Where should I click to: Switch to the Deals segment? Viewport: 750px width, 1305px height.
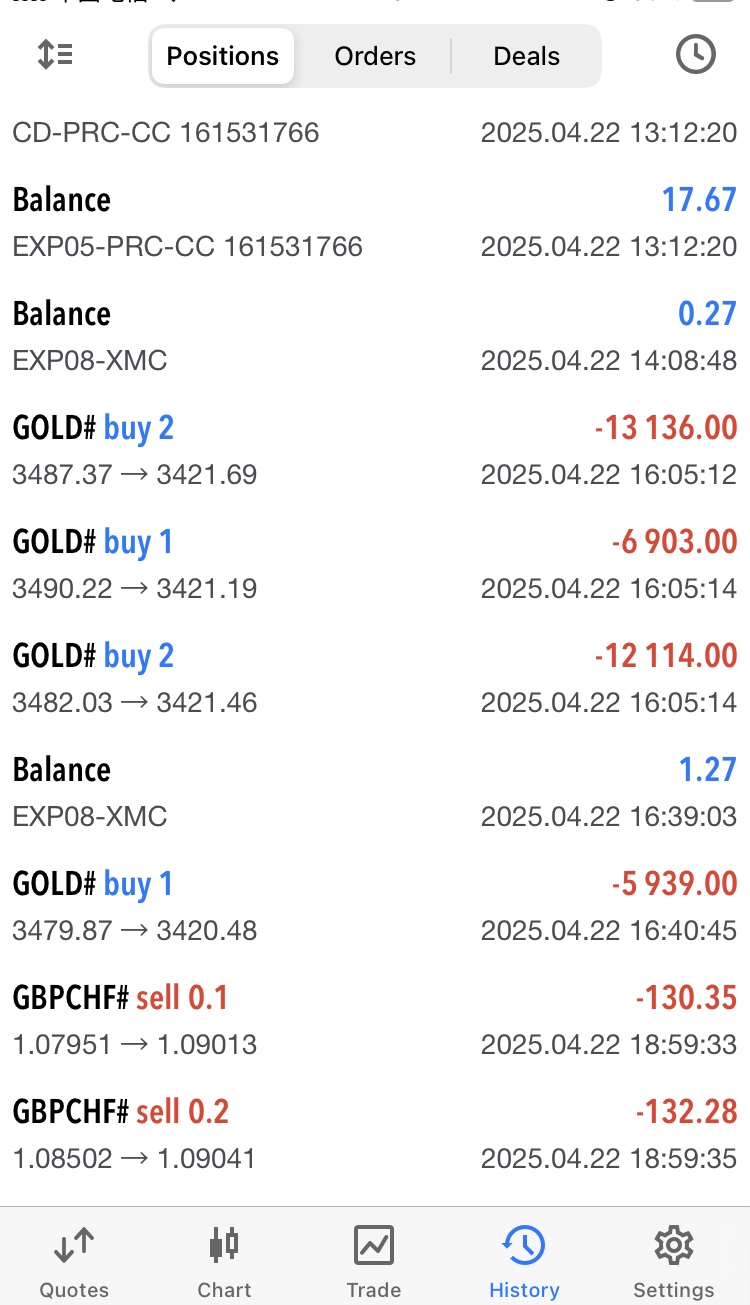point(526,56)
